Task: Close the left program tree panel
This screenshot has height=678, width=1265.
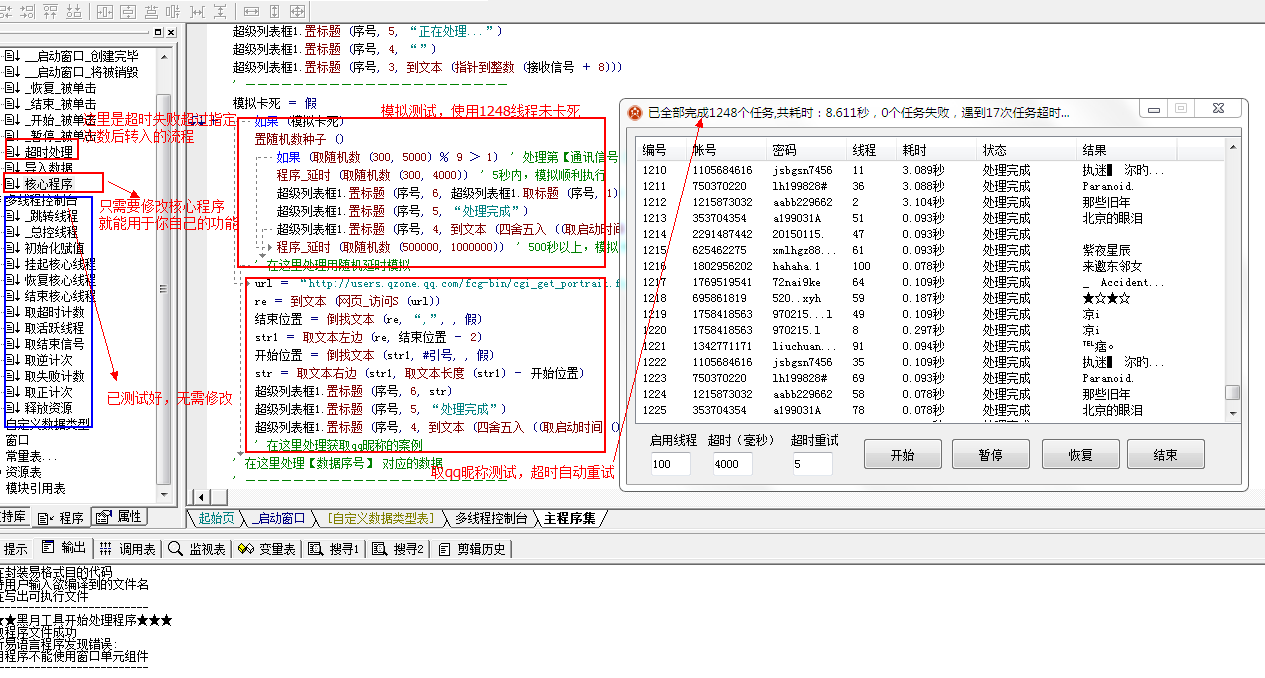Action: point(171,32)
